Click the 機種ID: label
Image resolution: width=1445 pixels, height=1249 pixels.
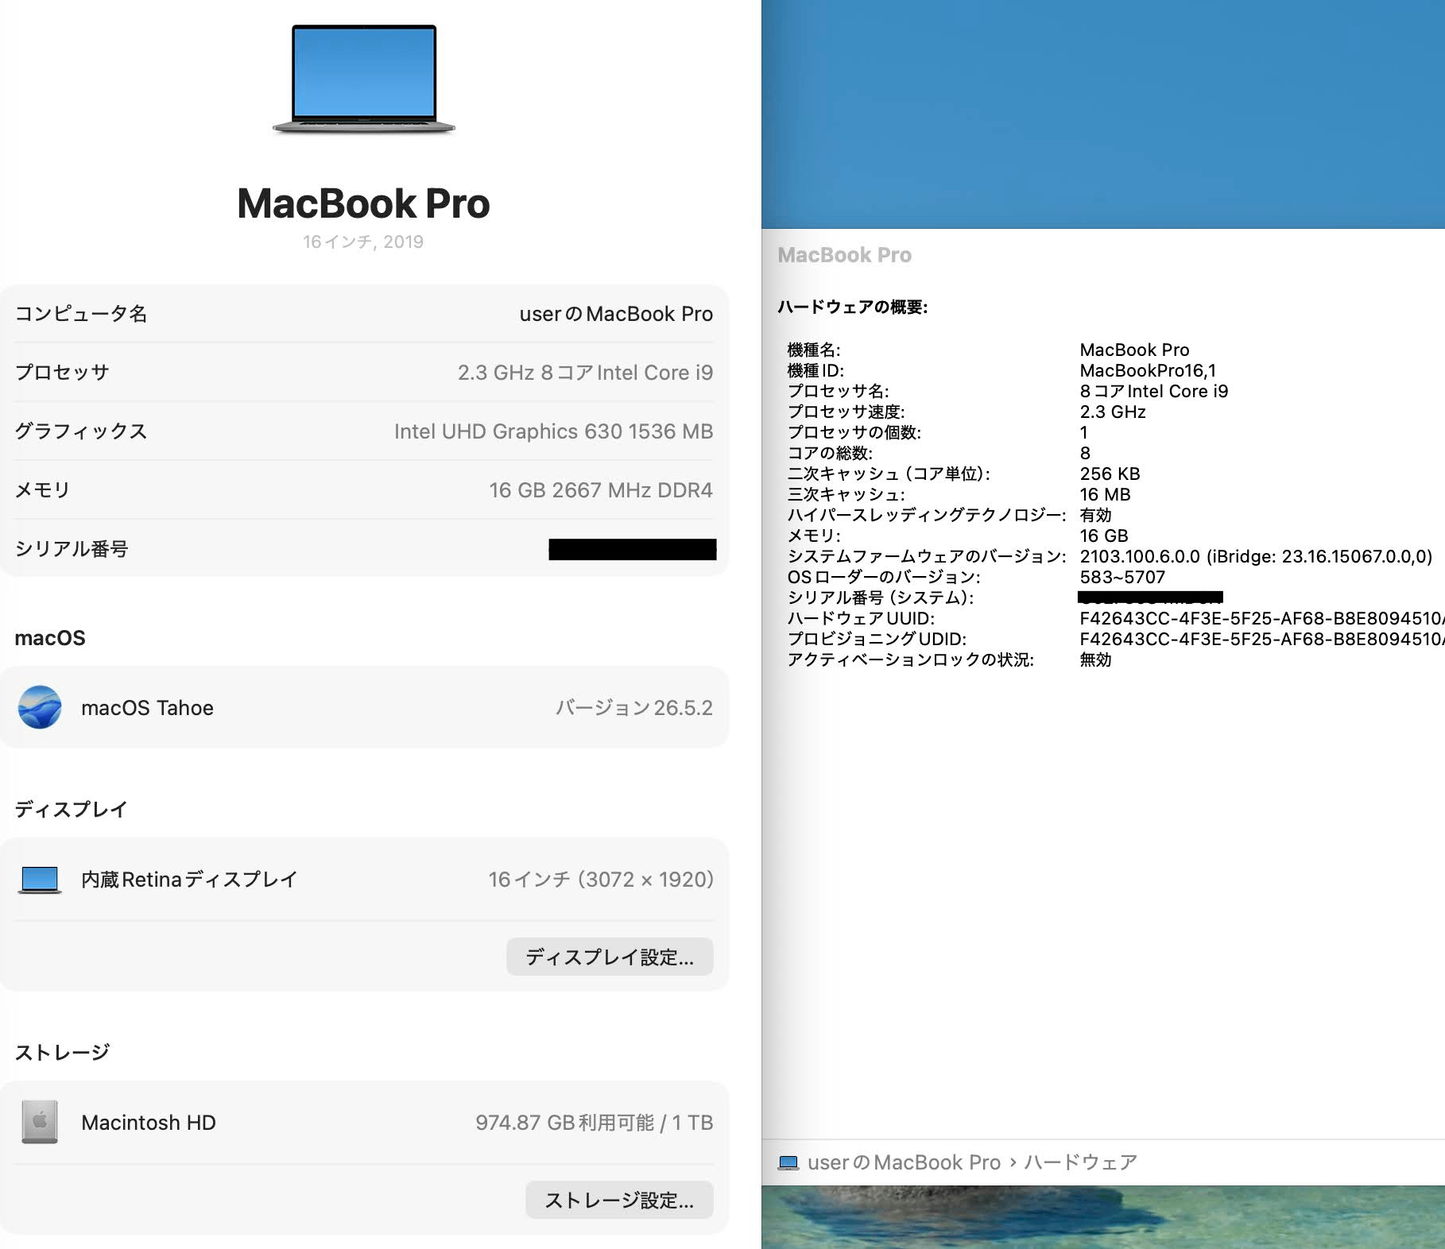pyautogui.click(x=816, y=371)
